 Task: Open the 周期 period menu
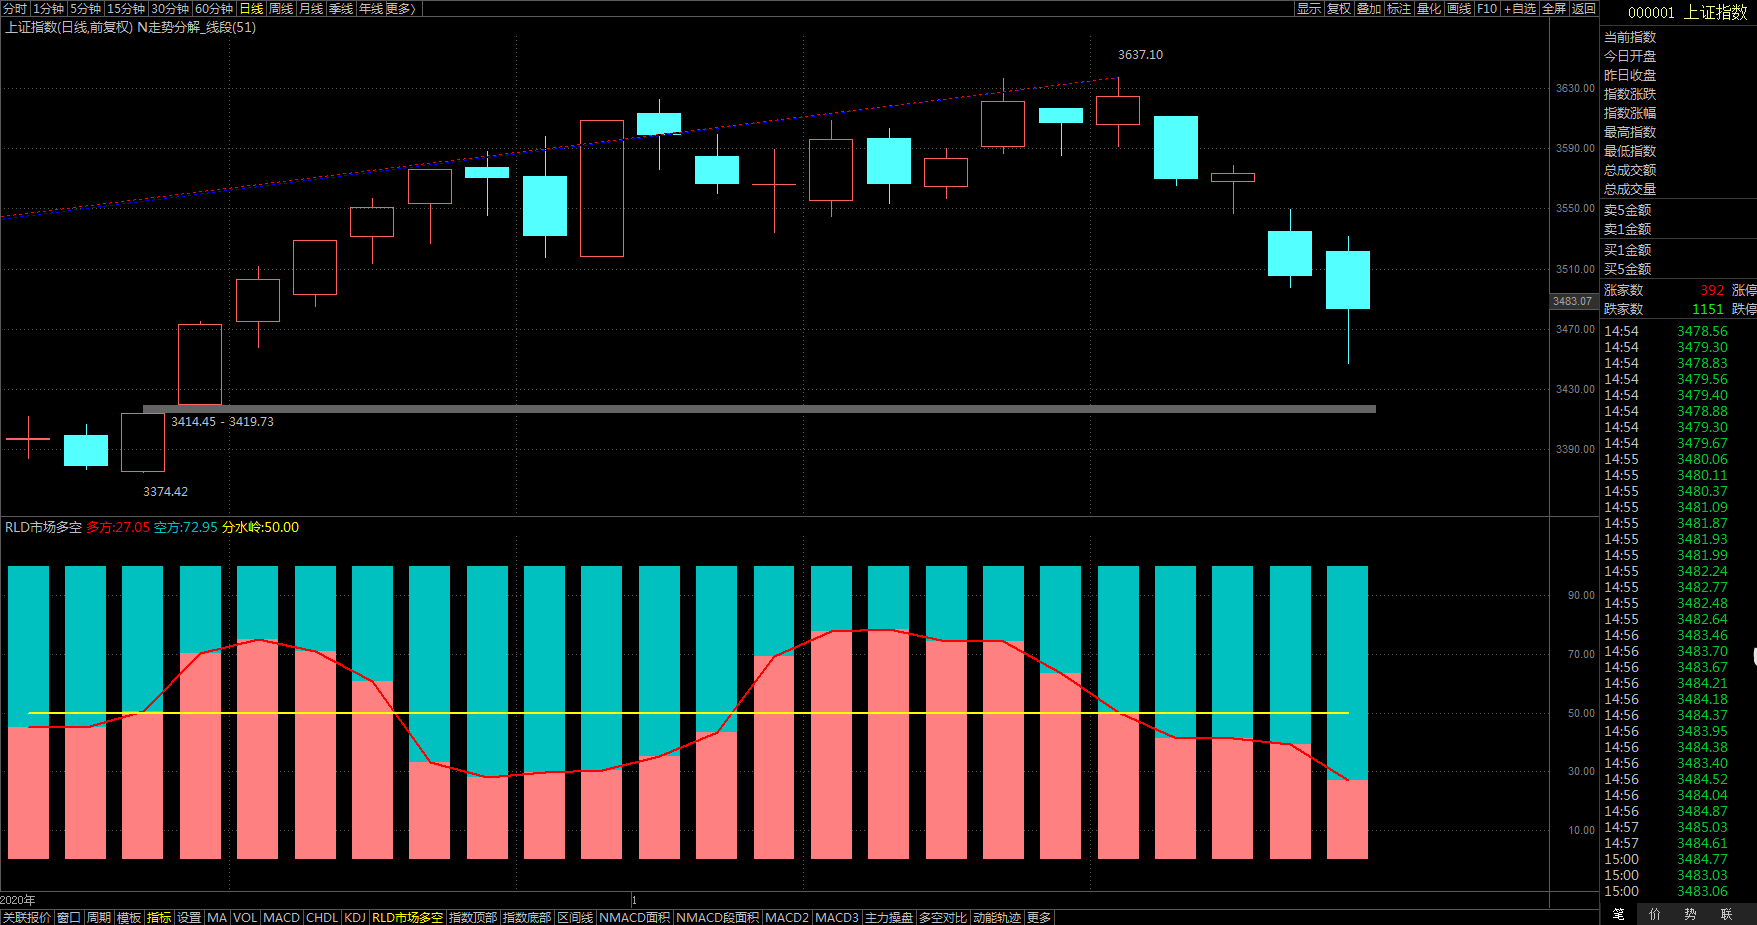pos(99,917)
